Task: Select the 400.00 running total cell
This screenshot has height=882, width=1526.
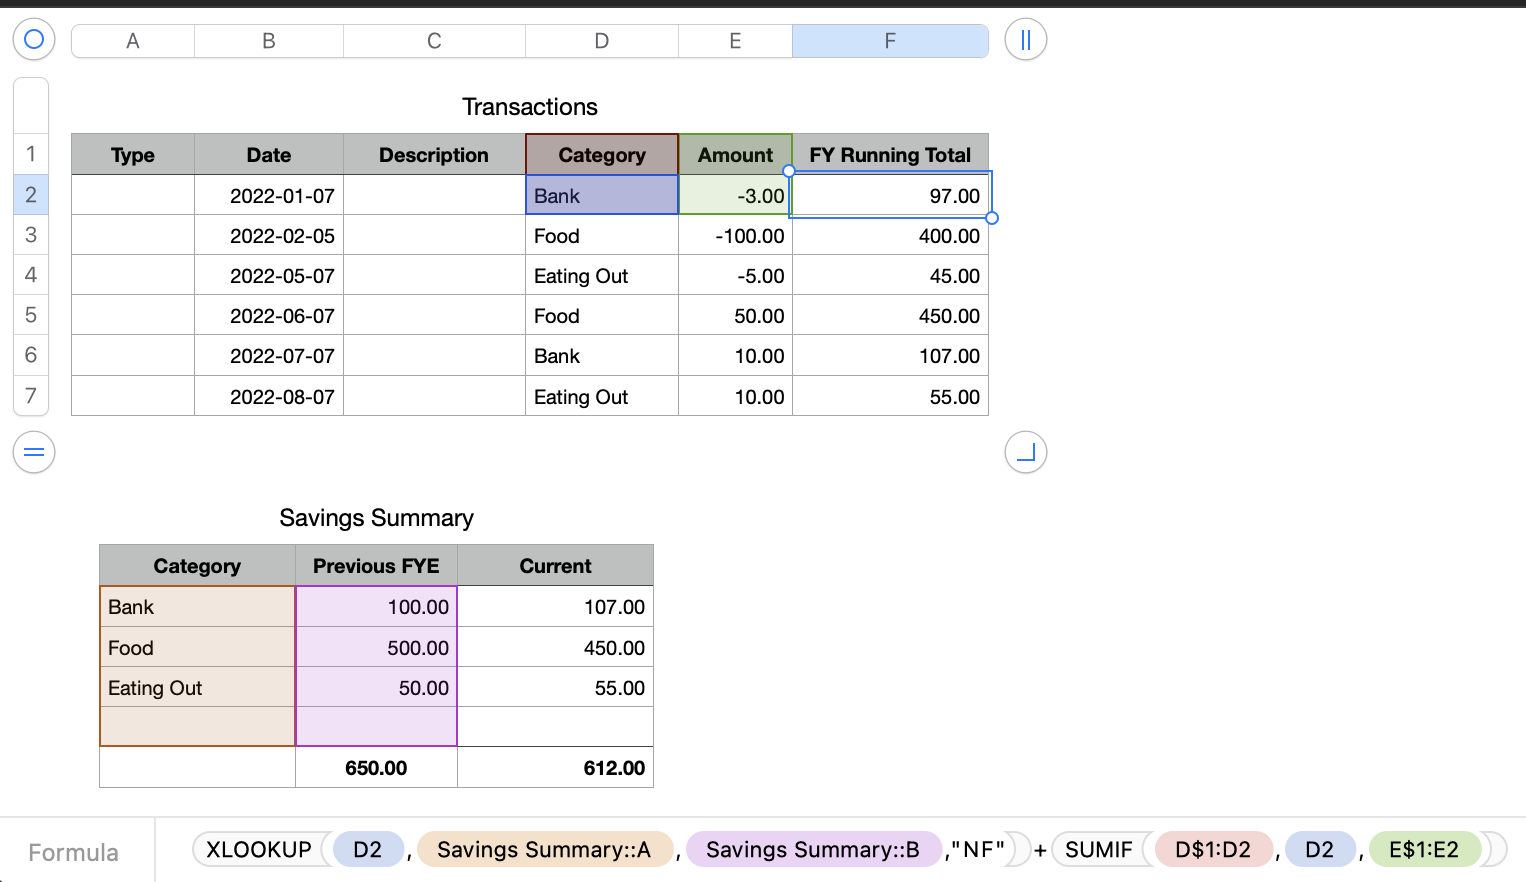Action: click(x=890, y=235)
